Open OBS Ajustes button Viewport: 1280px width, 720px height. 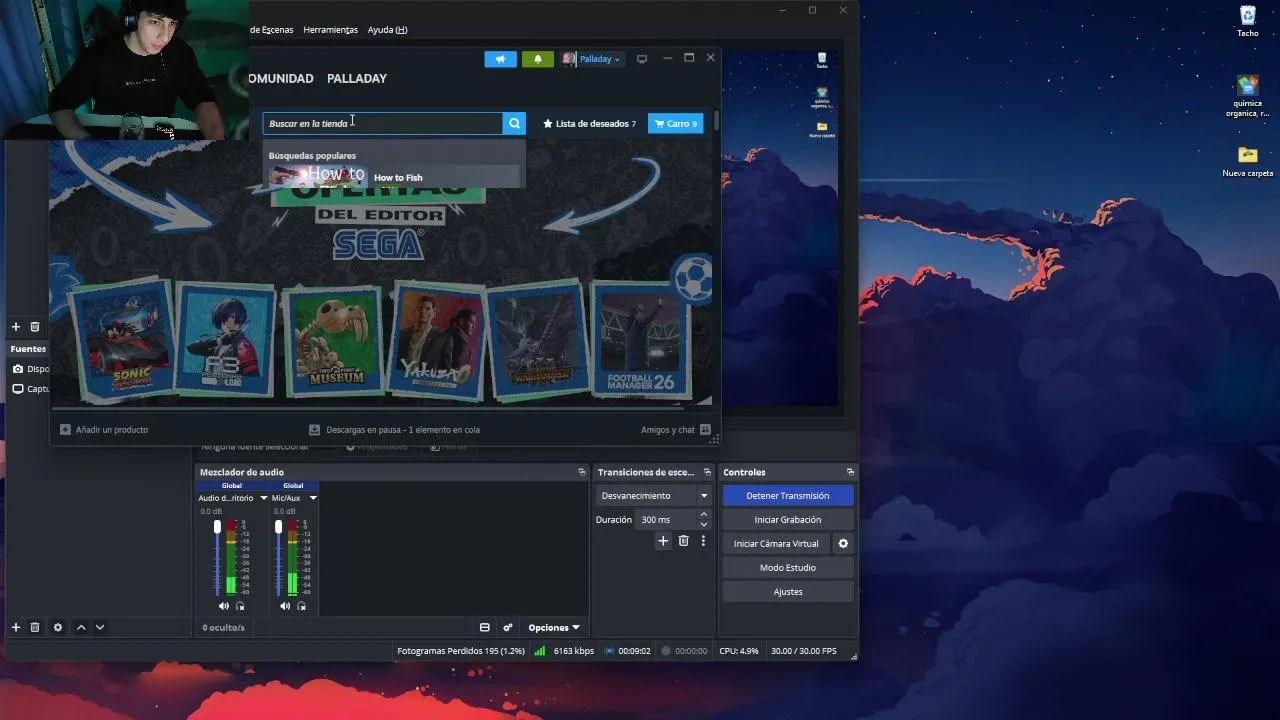[788, 592]
